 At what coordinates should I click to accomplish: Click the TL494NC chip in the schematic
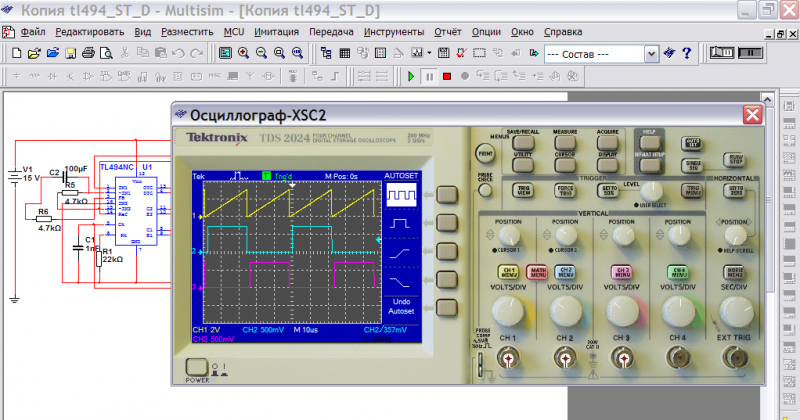point(135,210)
